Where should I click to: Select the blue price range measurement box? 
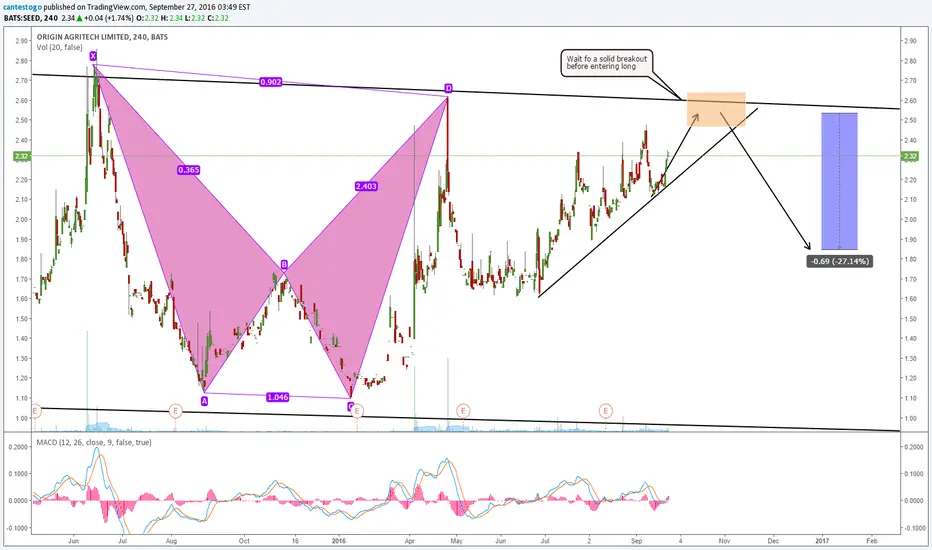click(x=839, y=181)
